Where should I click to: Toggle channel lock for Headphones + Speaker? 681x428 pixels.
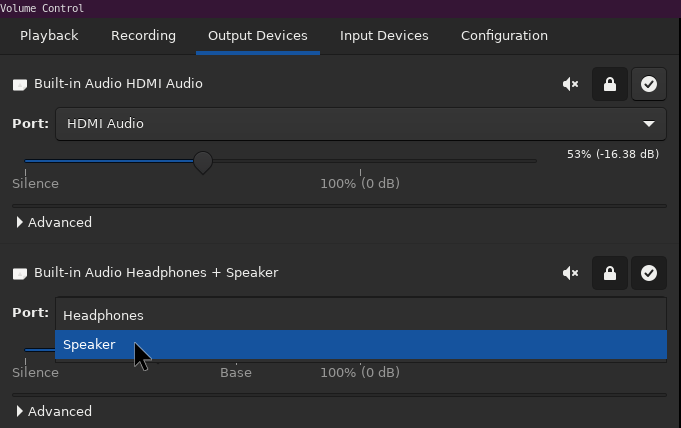click(610, 273)
